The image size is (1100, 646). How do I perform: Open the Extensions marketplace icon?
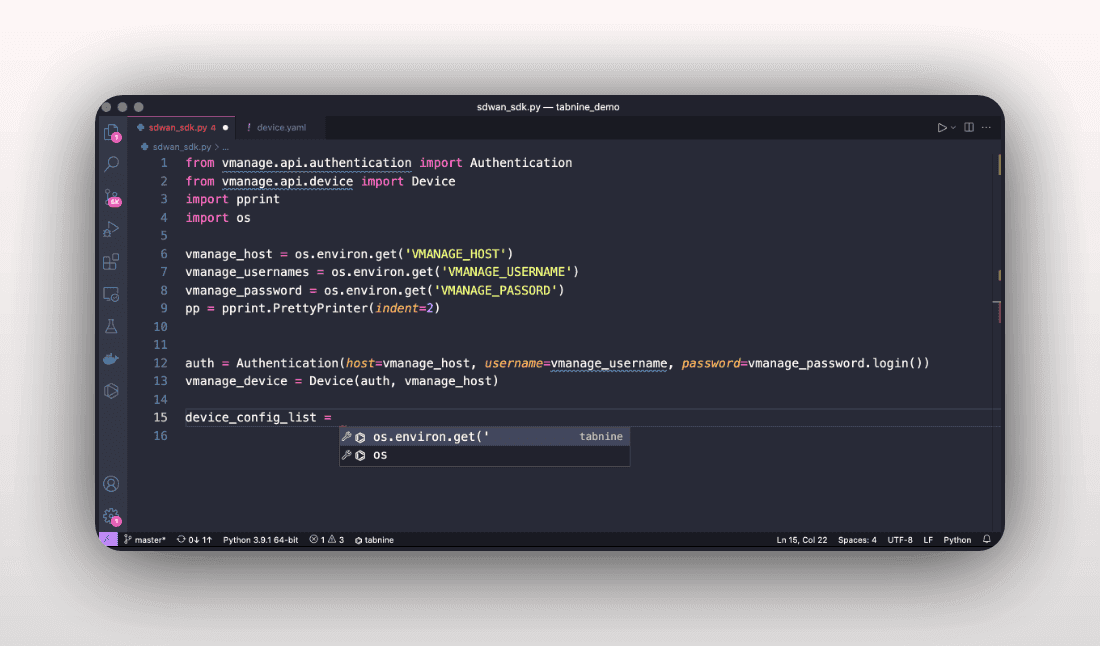pos(111,262)
